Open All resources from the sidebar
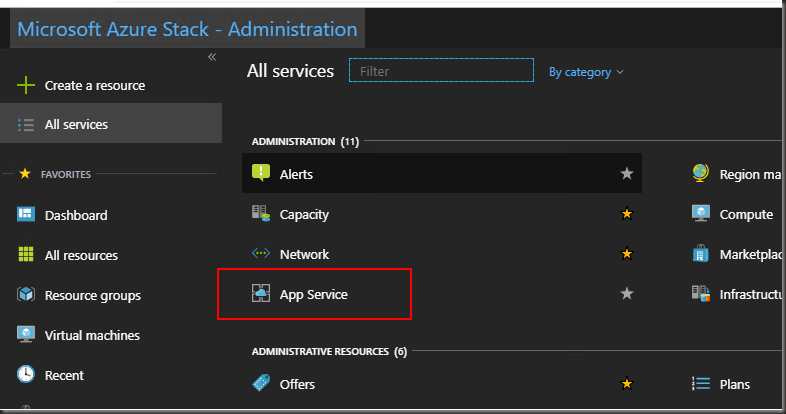The width and height of the screenshot is (786, 414). 80,255
